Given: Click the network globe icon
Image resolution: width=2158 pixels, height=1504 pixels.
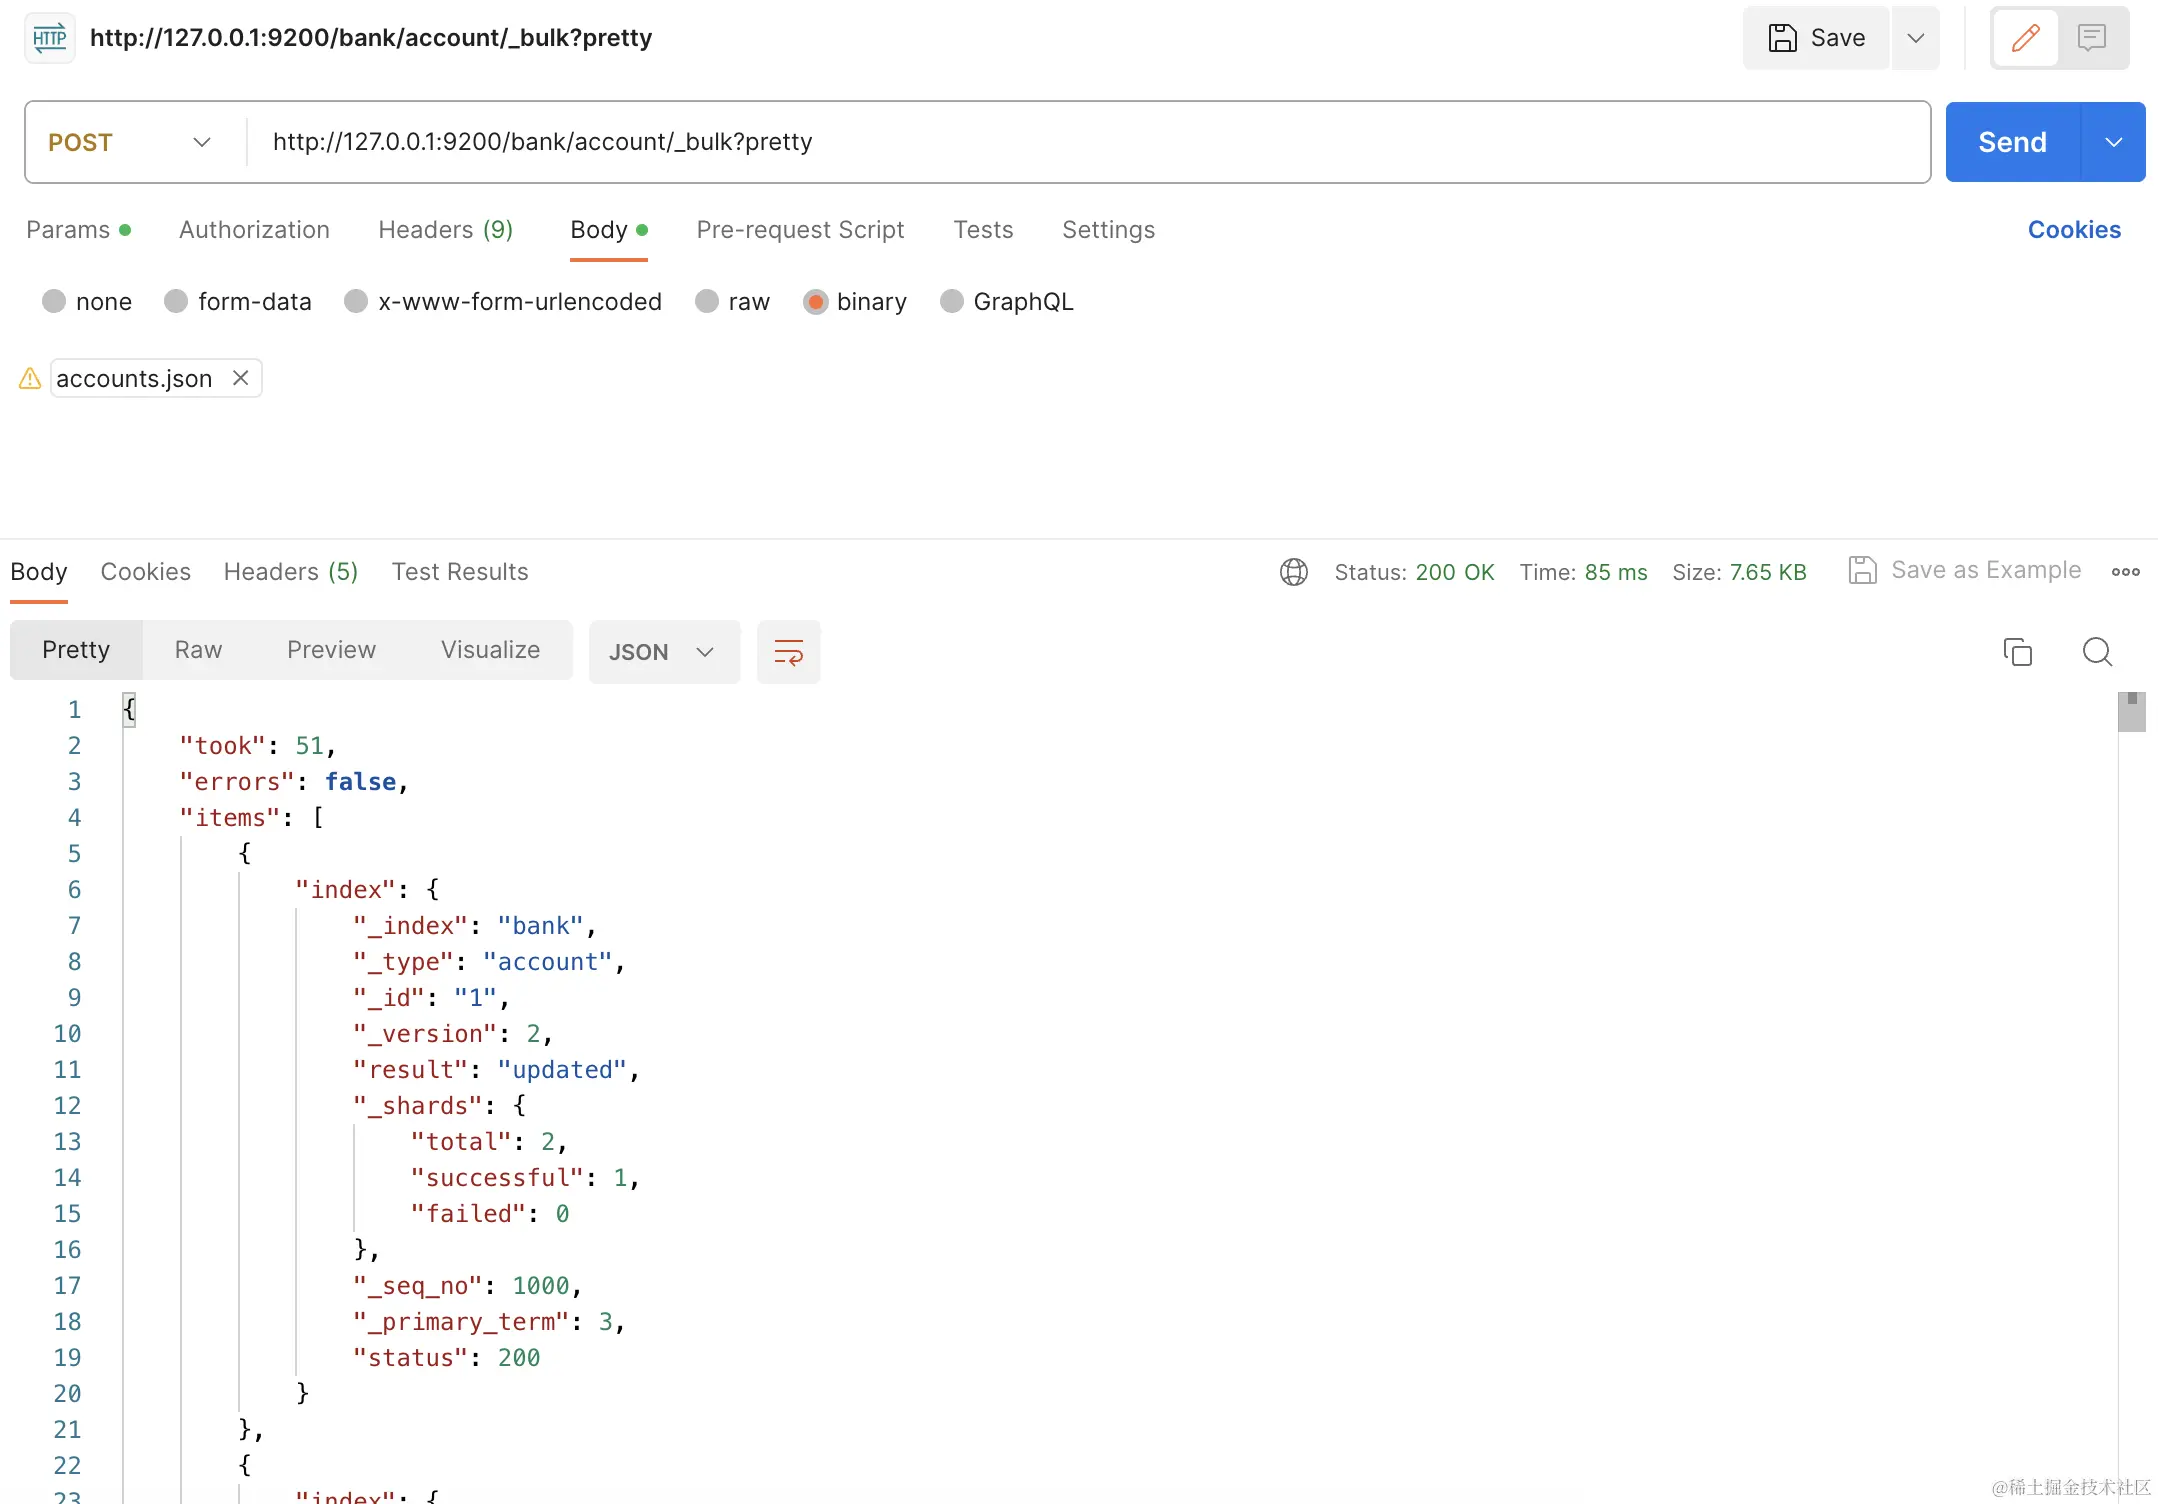Looking at the screenshot, I should point(1294,572).
